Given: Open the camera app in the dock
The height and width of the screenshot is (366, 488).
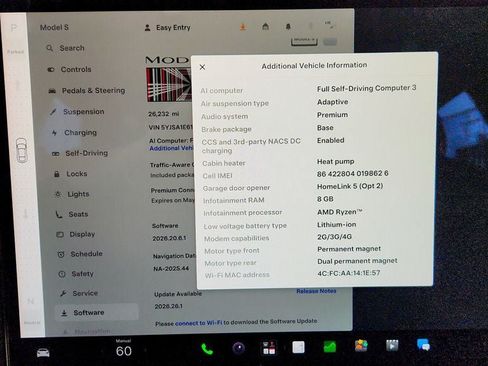Looking at the screenshot, I should tap(239, 348).
